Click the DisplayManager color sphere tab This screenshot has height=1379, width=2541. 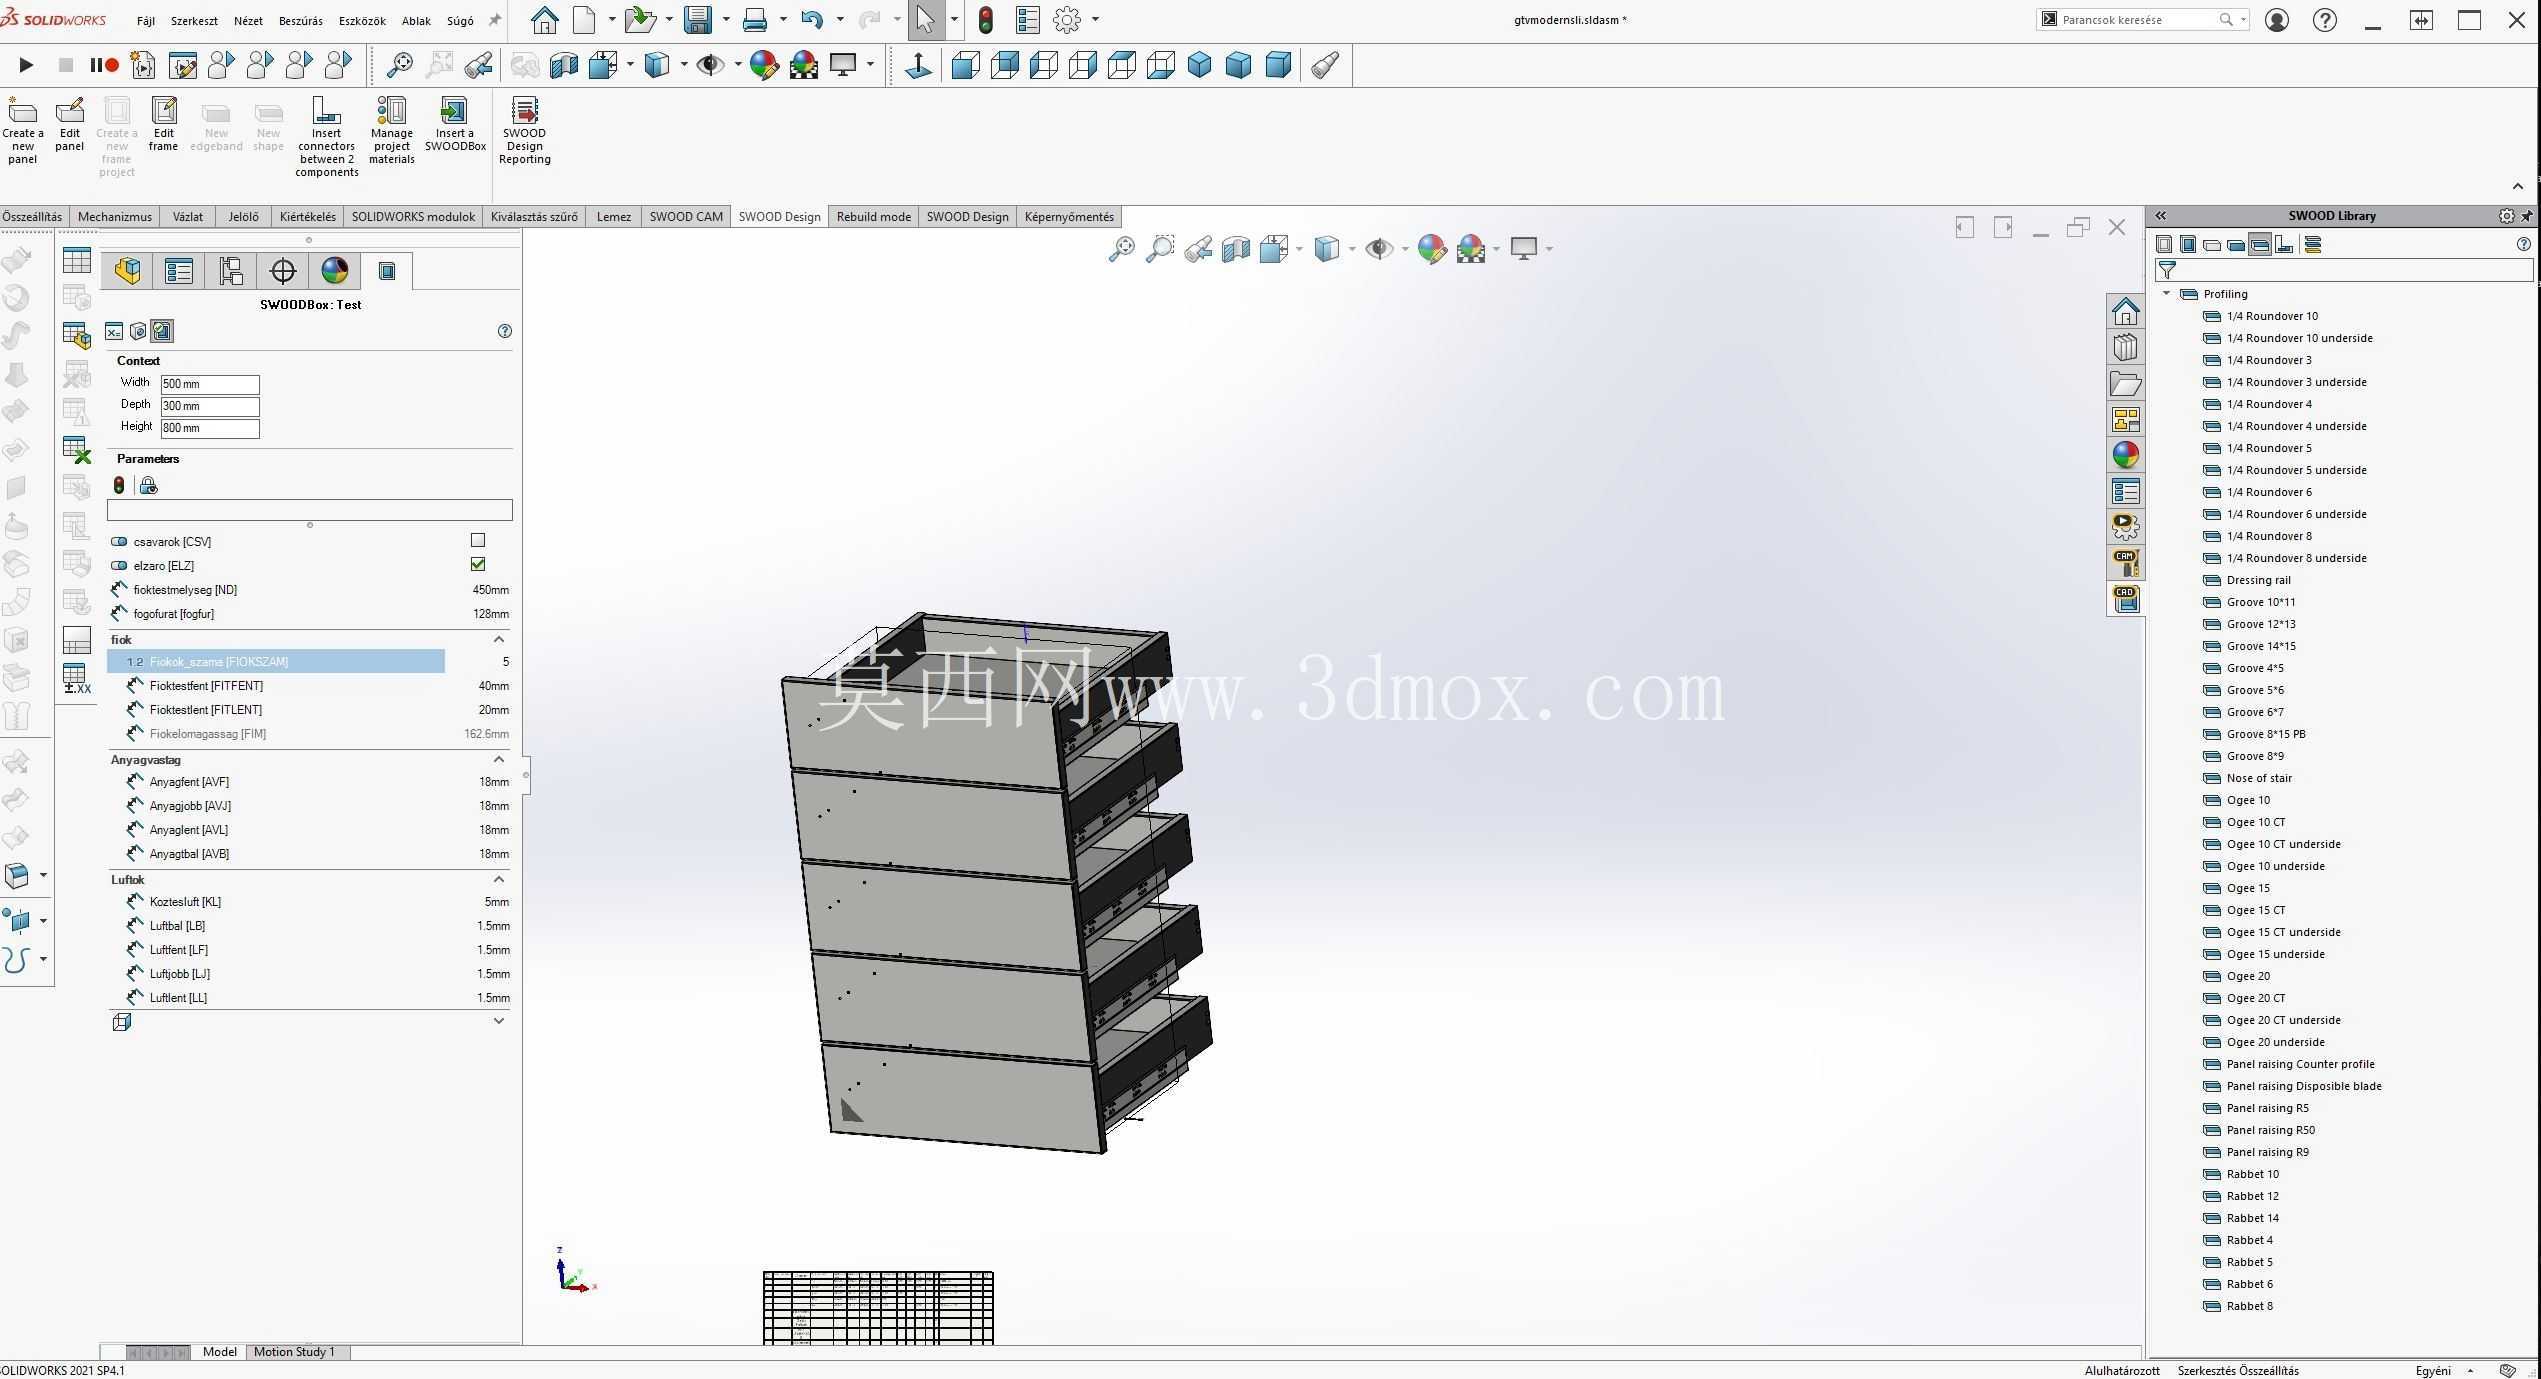[335, 271]
